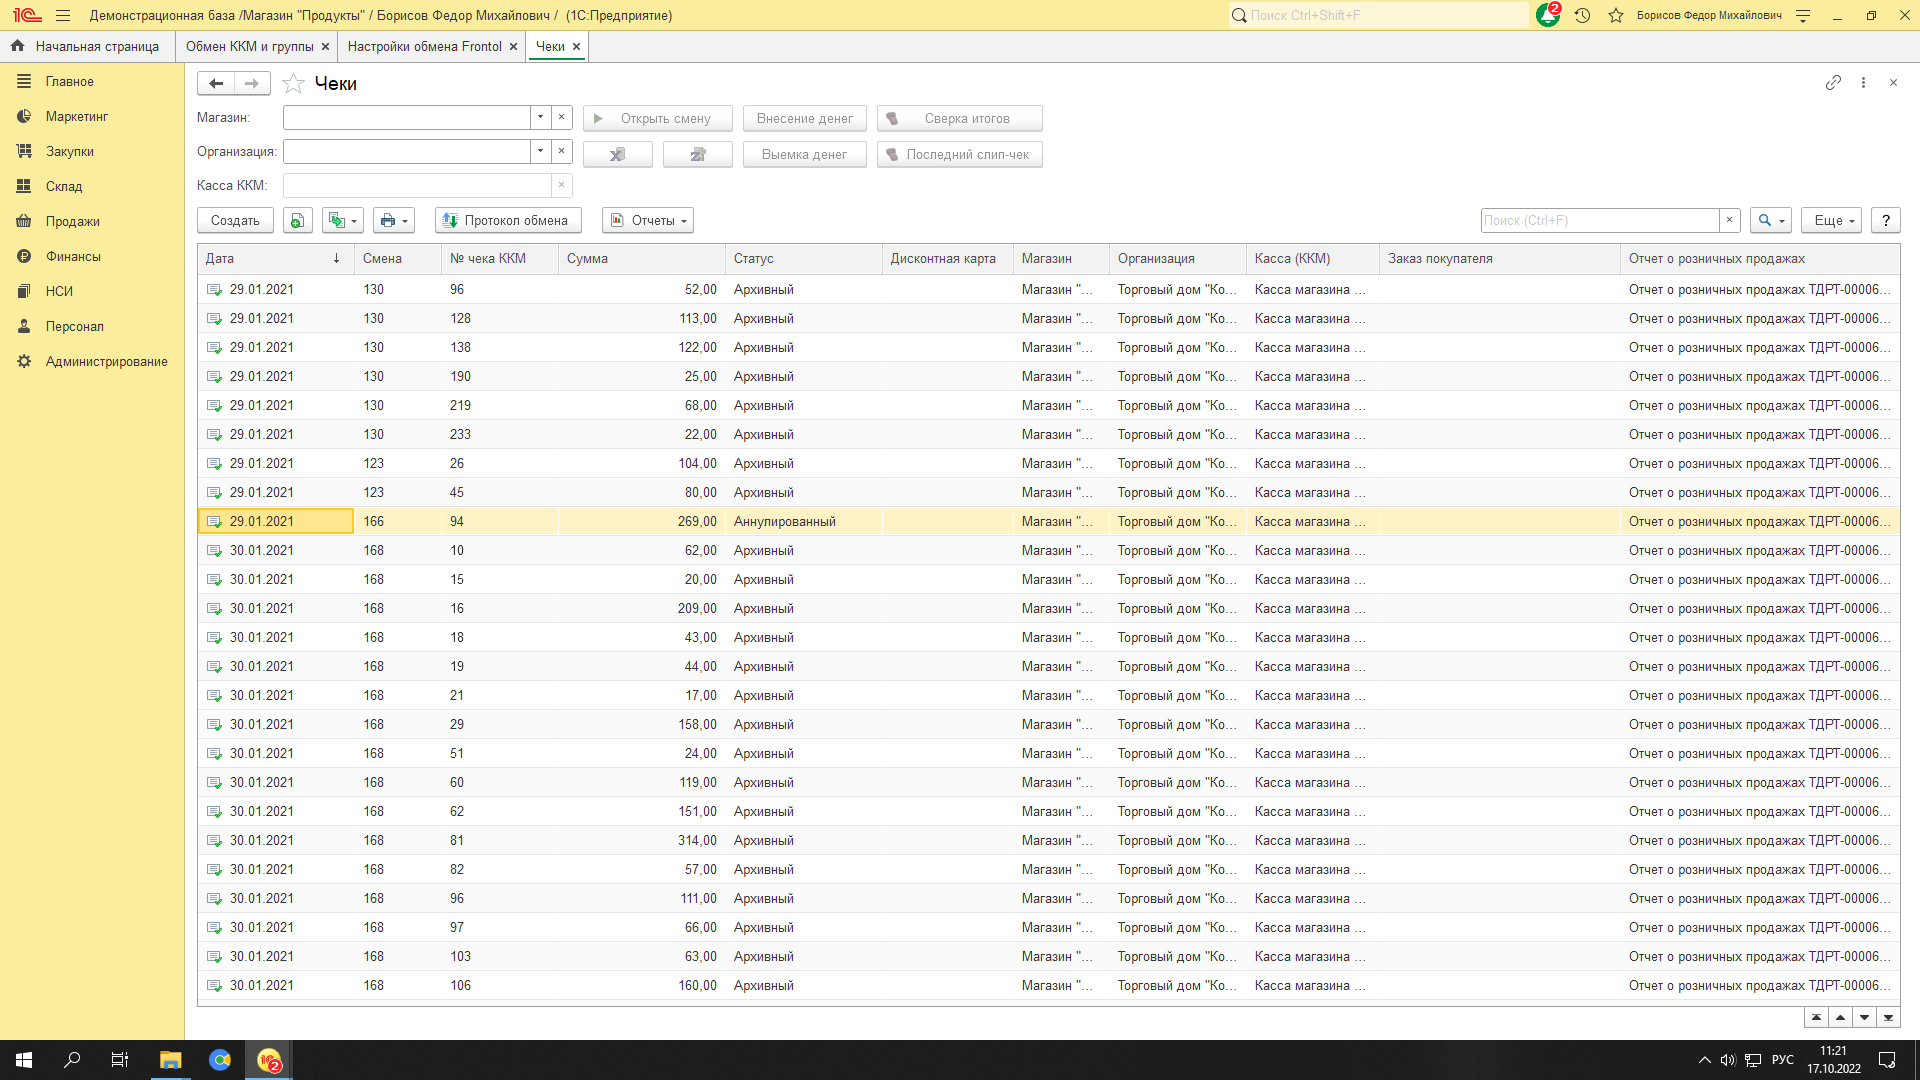Switch to Настройки обмена Frontol tab
Viewport: 1920px width, 1080px height.
click(x=425, y=46)
